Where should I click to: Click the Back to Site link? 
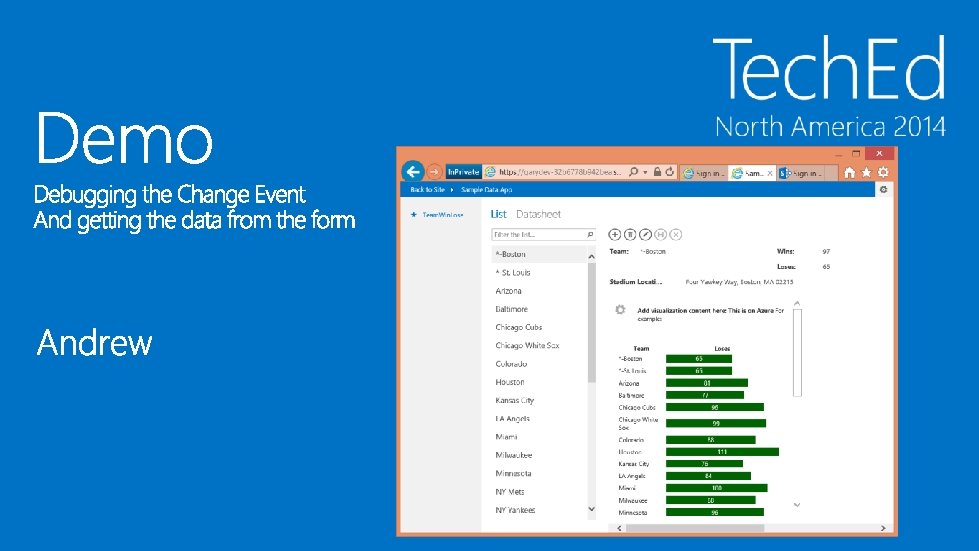pos(427,190)
